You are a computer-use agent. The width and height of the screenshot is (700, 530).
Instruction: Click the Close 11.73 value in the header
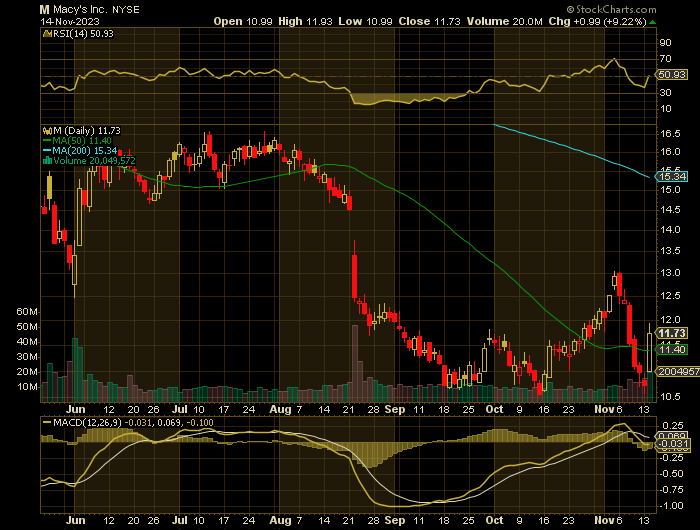pyautogui.click(x=429, y=21)
